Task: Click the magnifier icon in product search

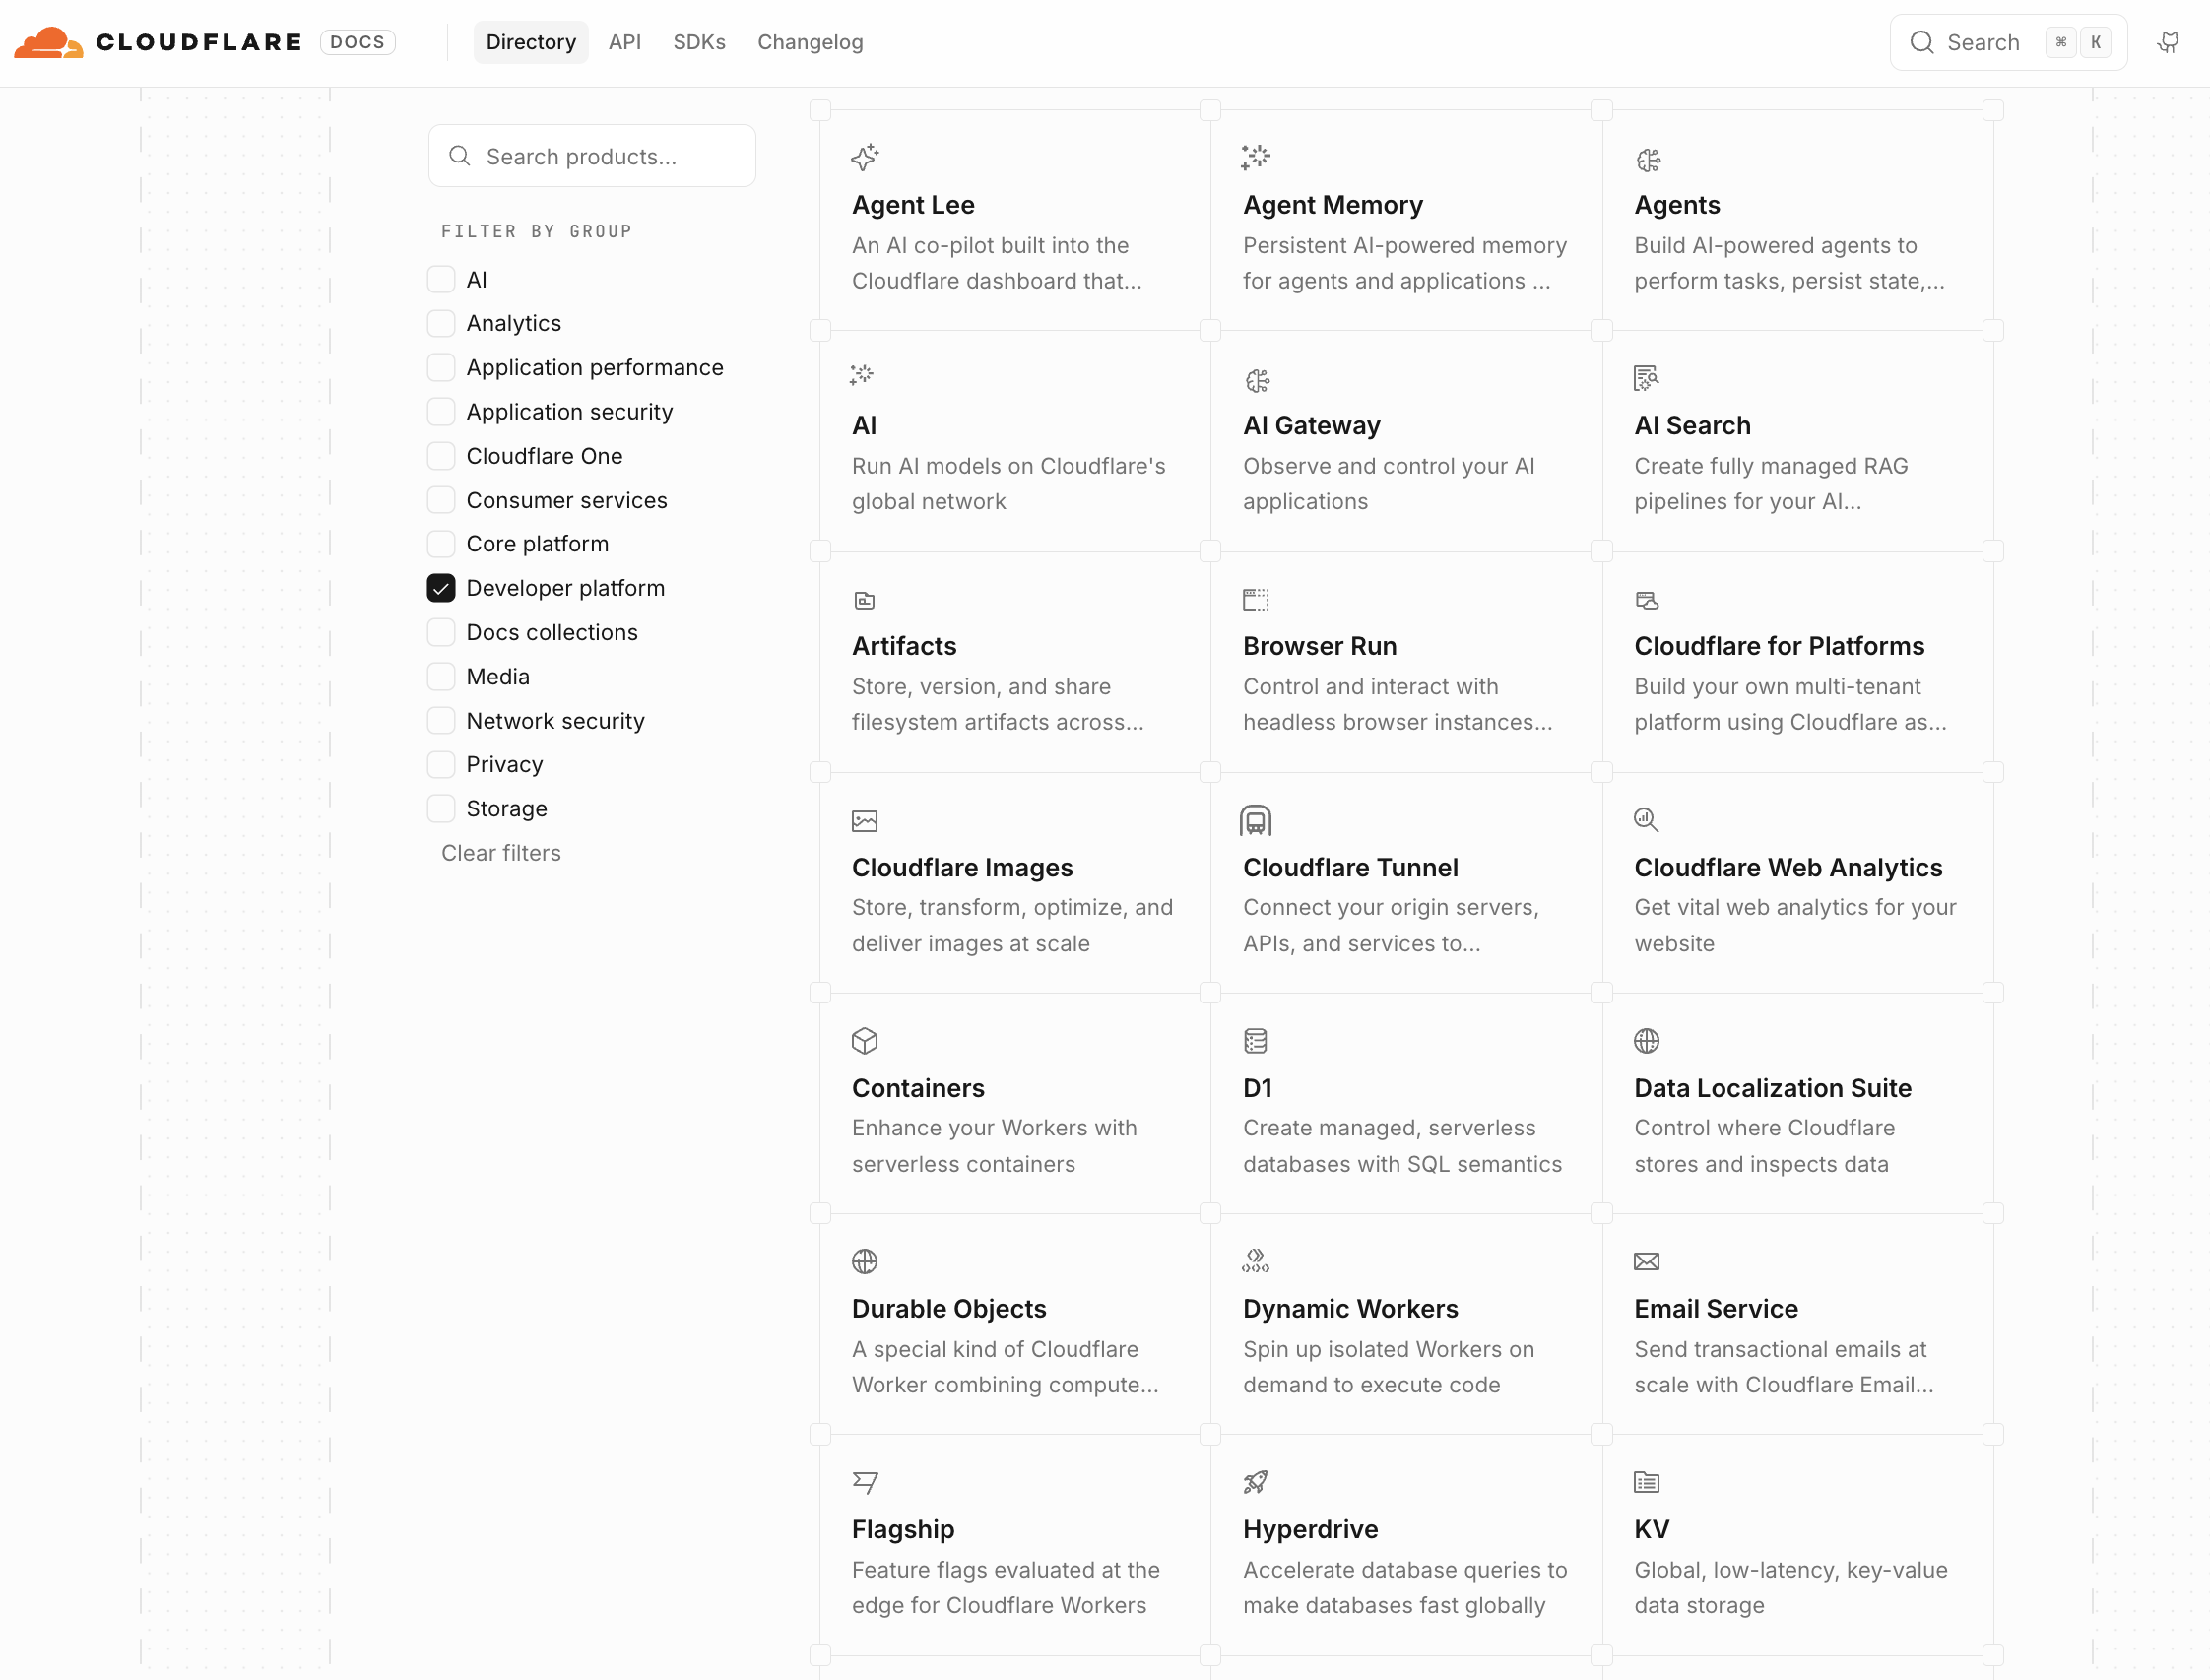Action: coord(460,156)
